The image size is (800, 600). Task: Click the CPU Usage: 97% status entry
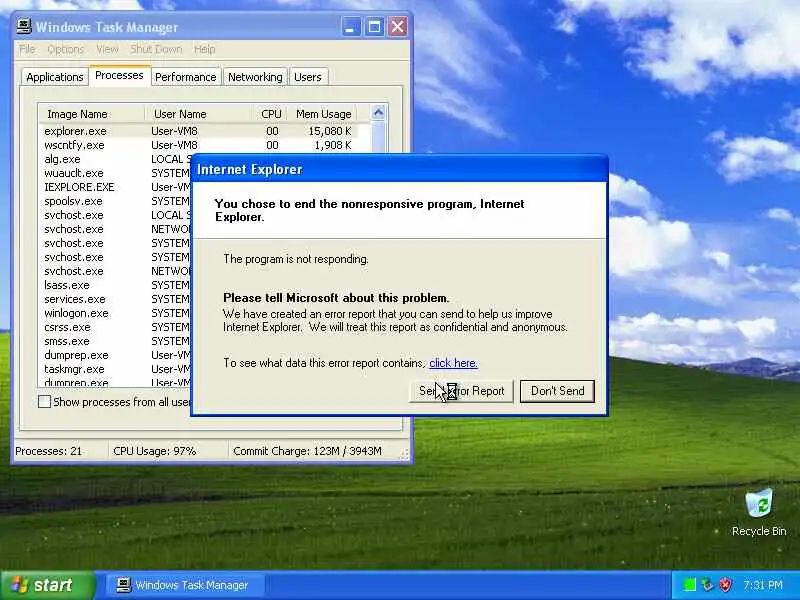[155, 451]
